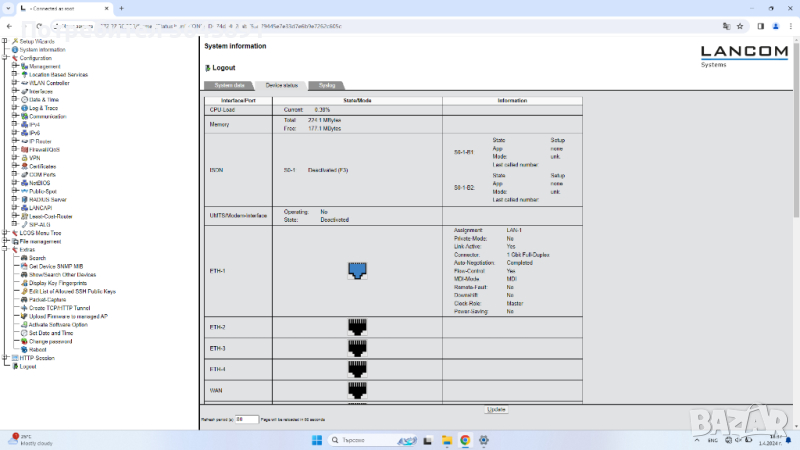Expand the LCOS Menu Tree node
The height and width of the screenshot is (450, 800).
[5, 233]
